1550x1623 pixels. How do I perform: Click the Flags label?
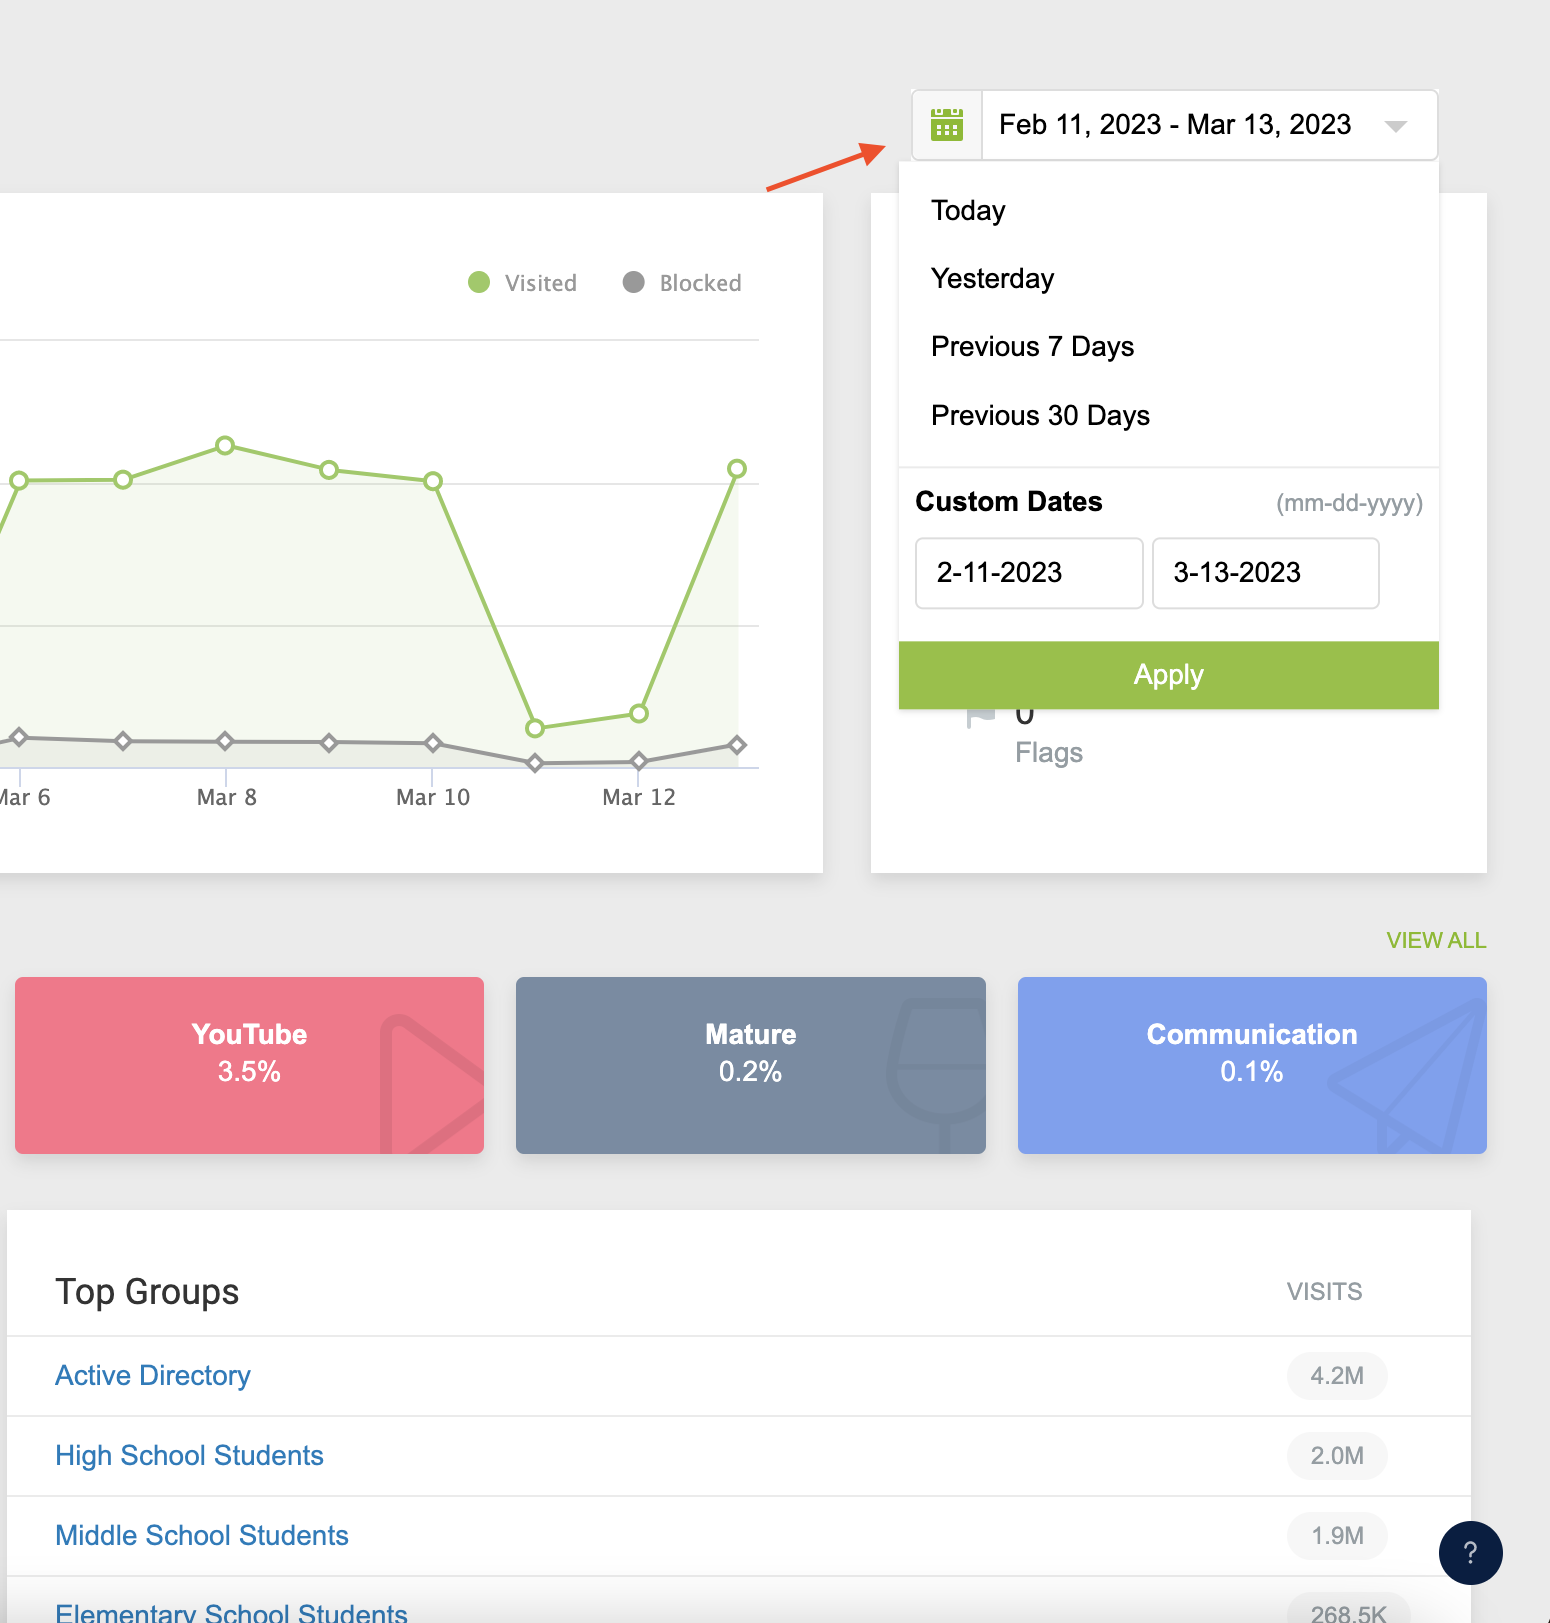click(1048, 752)
